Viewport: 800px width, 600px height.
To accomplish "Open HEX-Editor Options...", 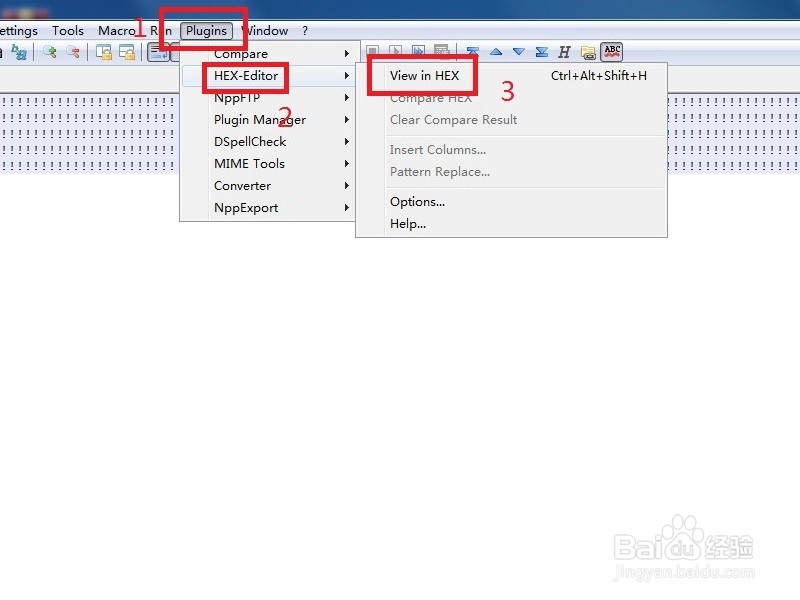I will point(511,202).
